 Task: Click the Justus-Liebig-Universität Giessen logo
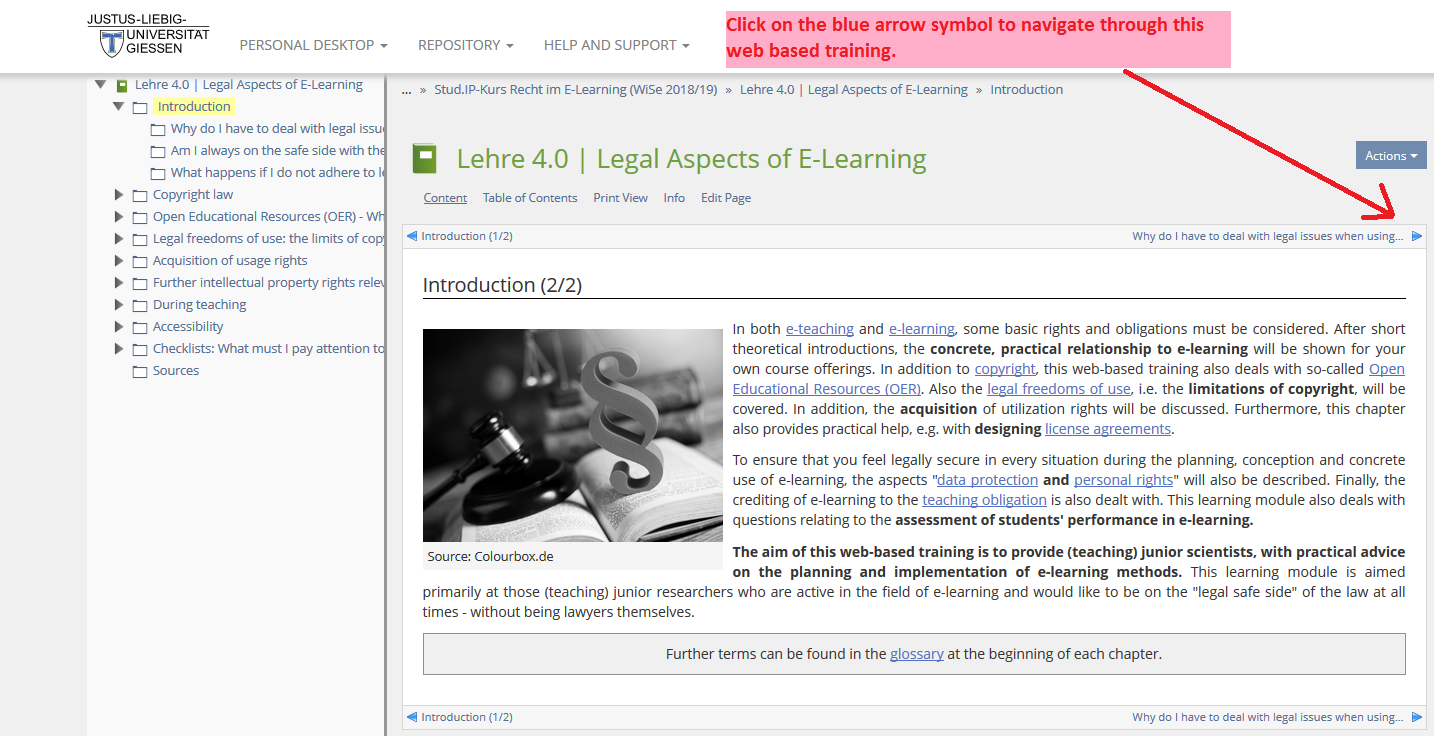148,36
